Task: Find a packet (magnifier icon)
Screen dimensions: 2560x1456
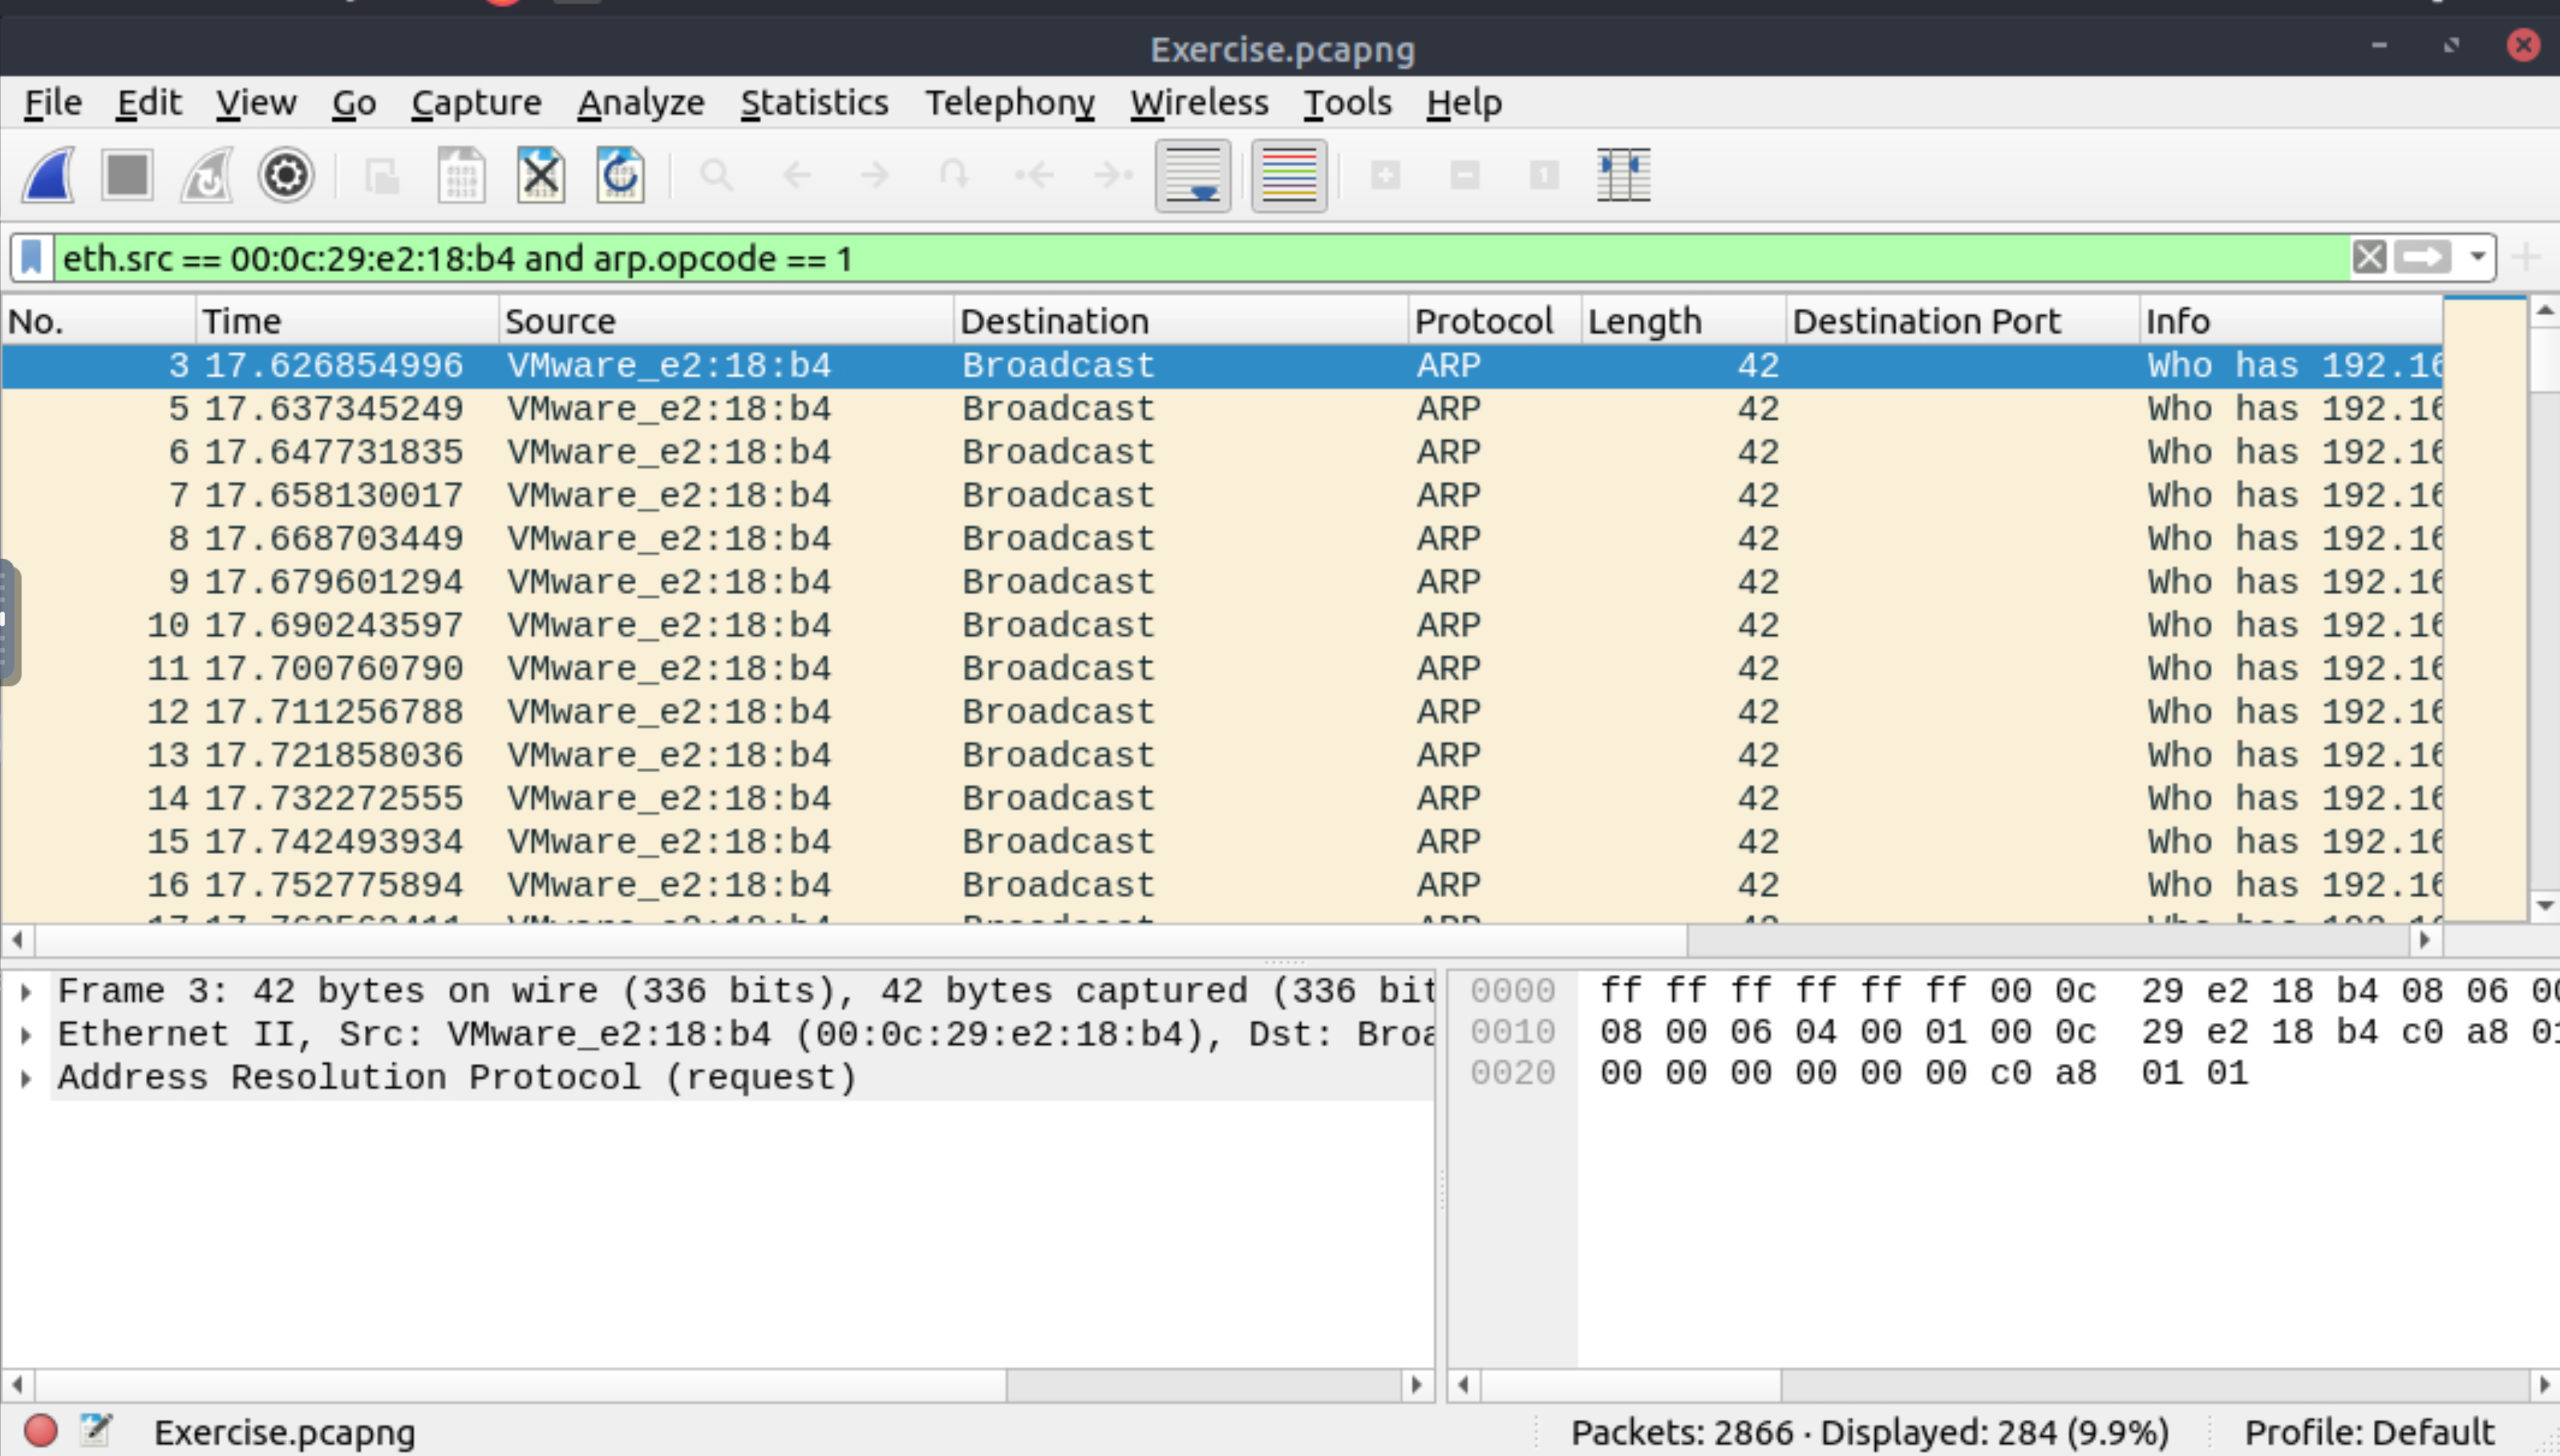Action: [716, 176]
